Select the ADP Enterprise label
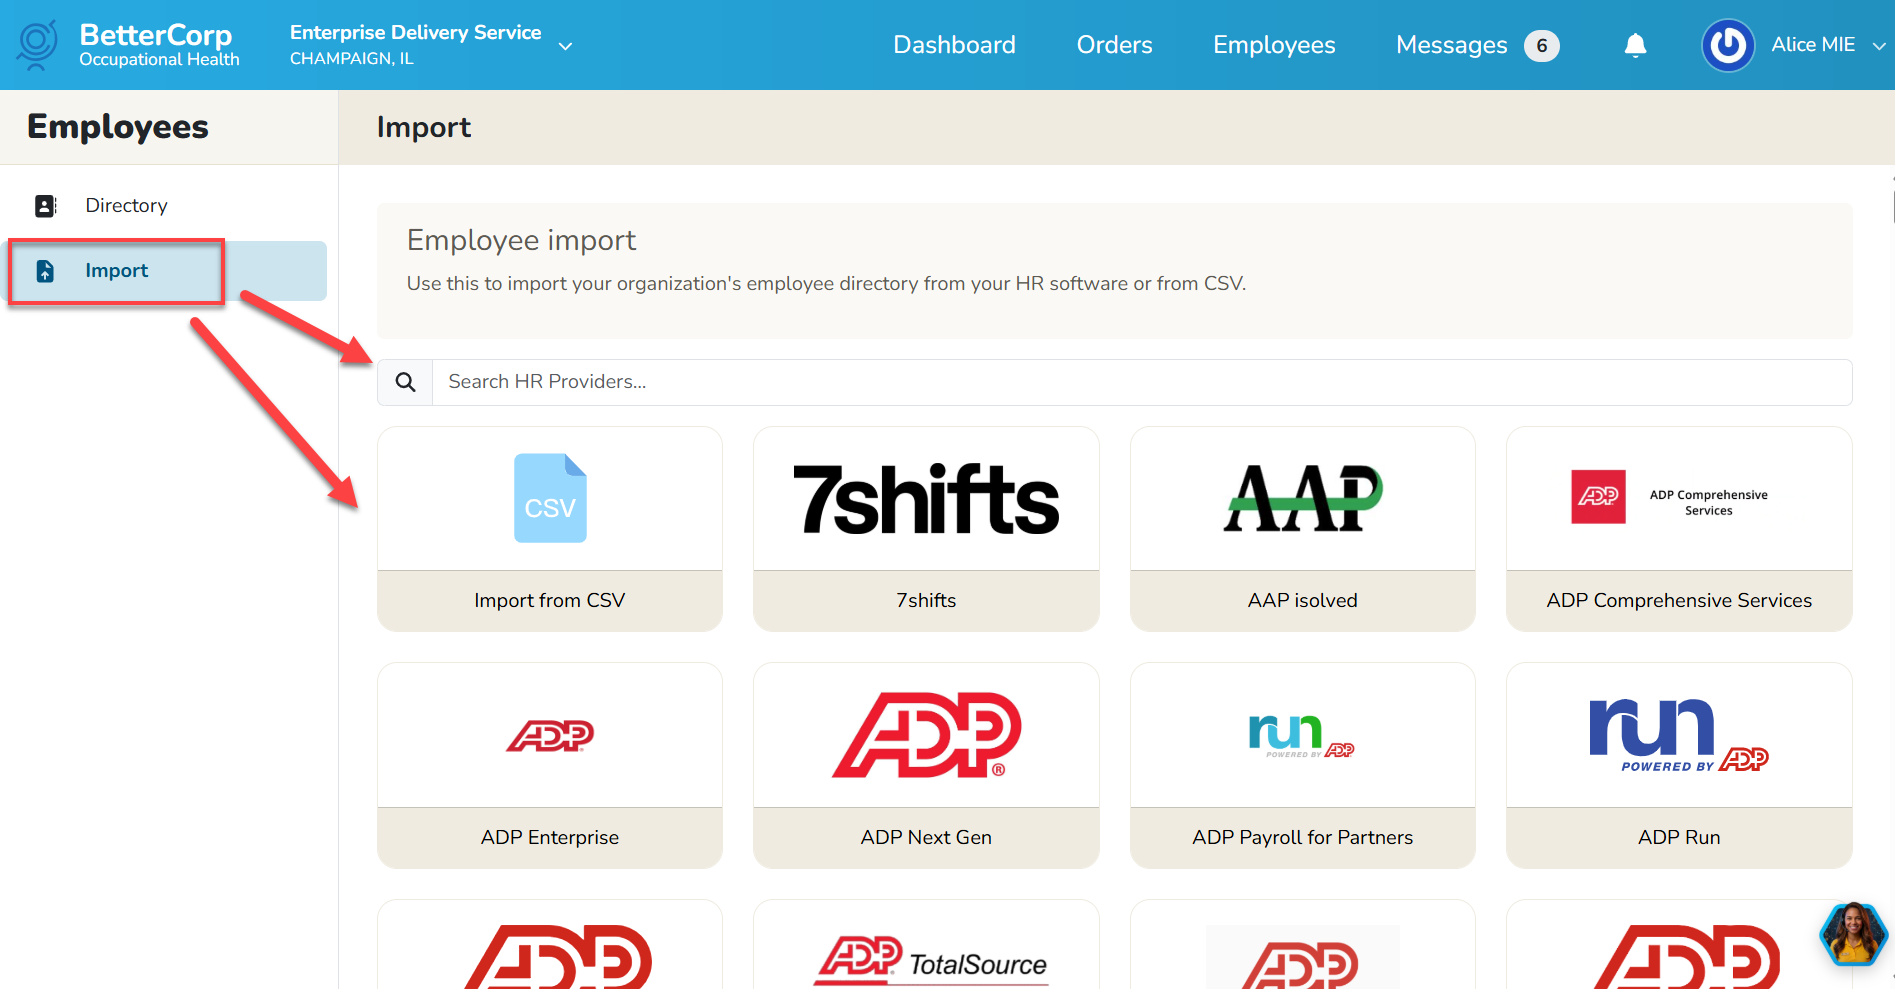 point(550,837)
